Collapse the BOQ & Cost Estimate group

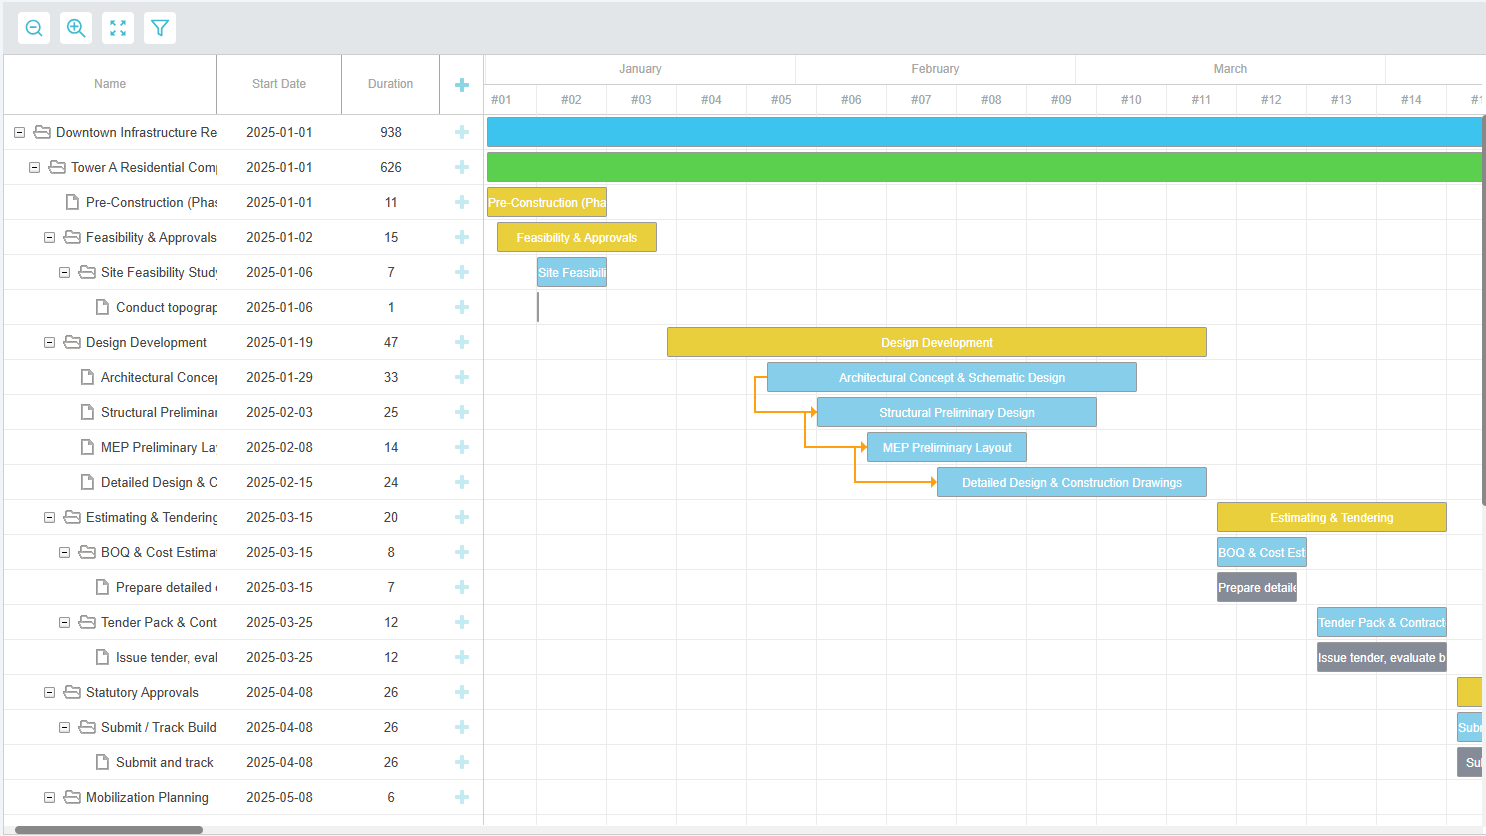point(64,552)
